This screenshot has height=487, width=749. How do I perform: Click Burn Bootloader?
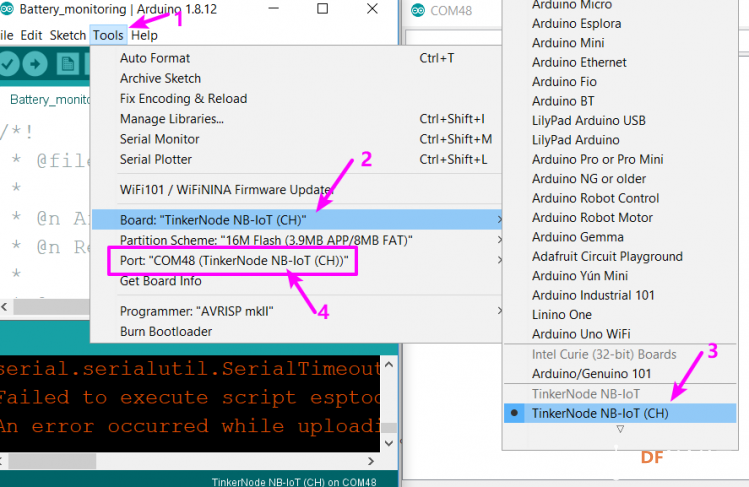tap(296, 331)
